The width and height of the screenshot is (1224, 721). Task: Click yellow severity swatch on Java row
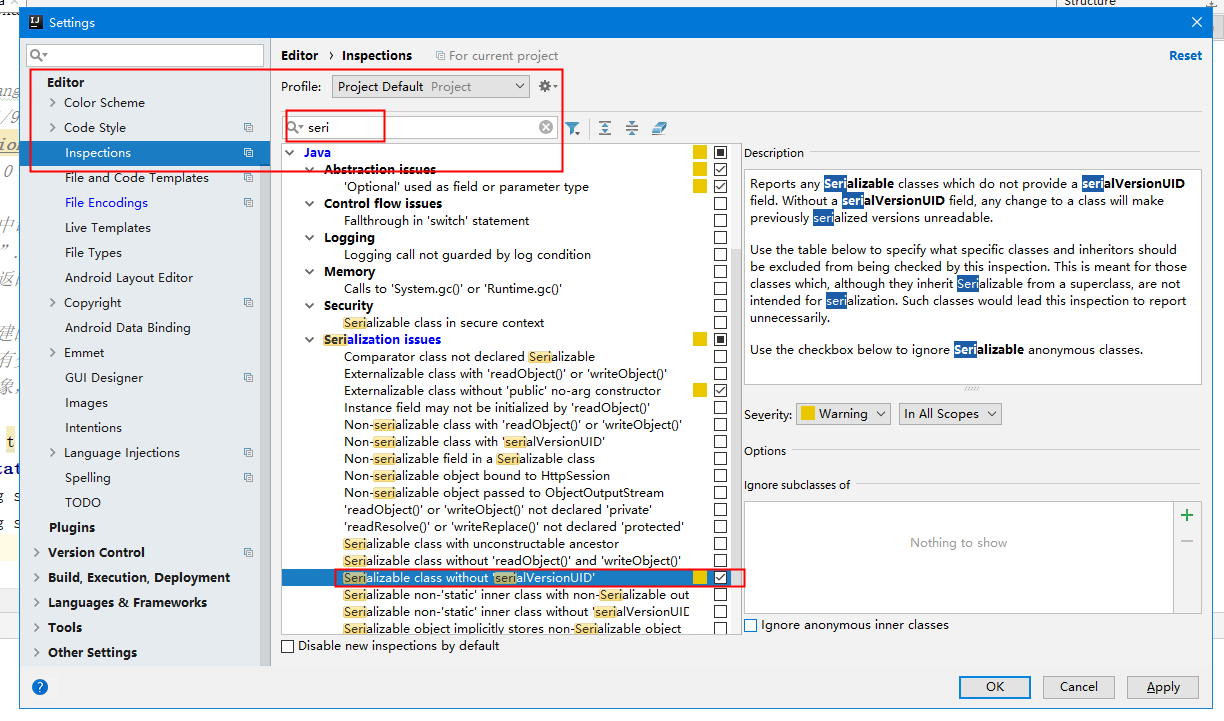(x=700, y=153)
